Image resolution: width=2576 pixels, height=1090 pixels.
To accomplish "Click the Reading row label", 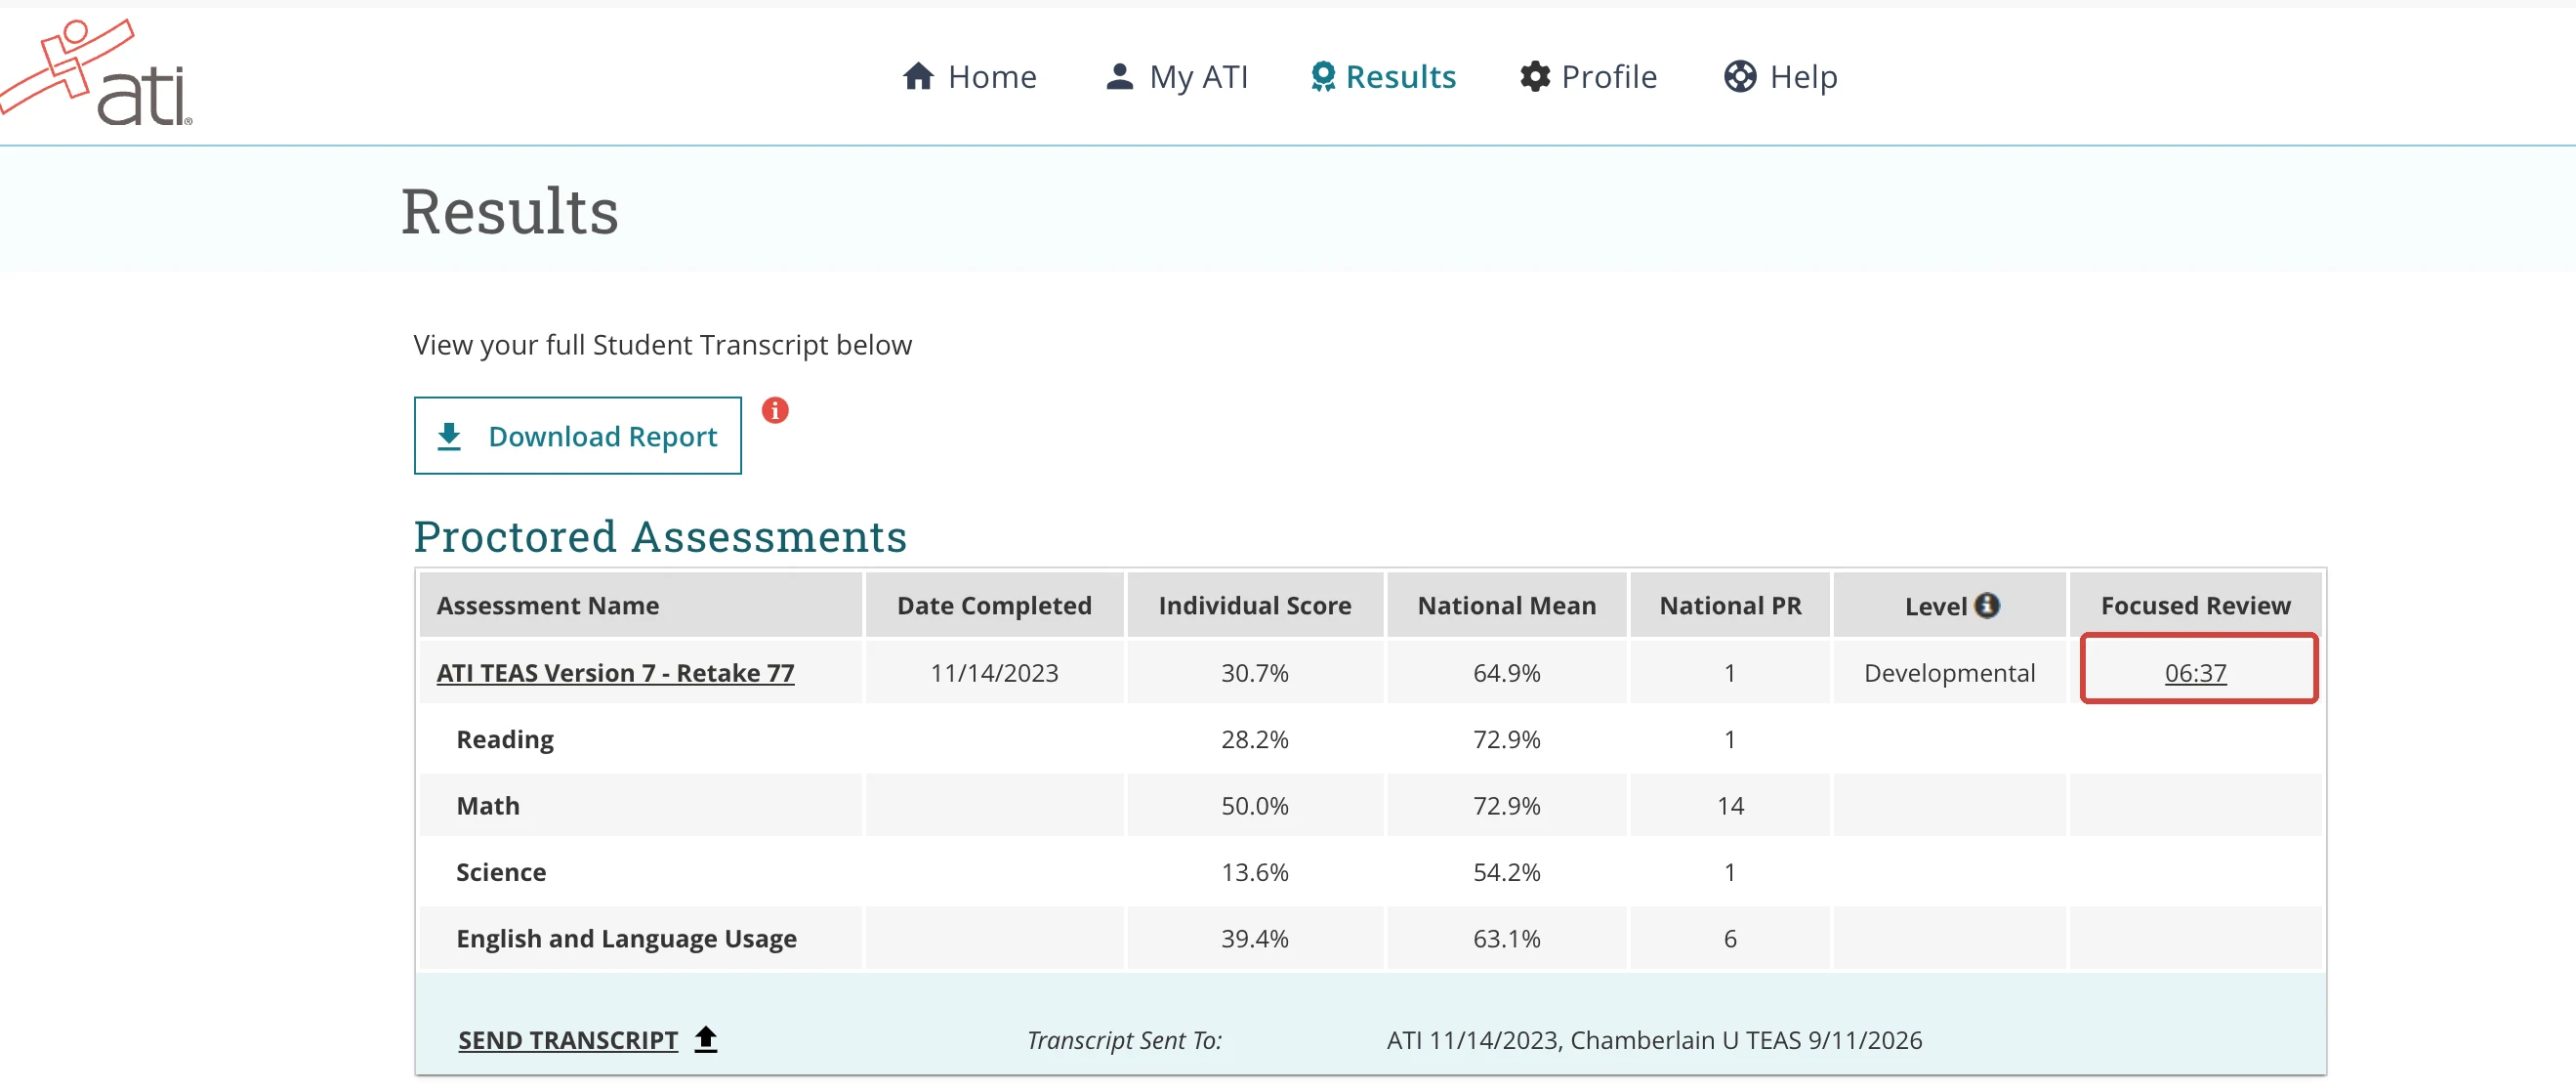I will coord(504,740).
